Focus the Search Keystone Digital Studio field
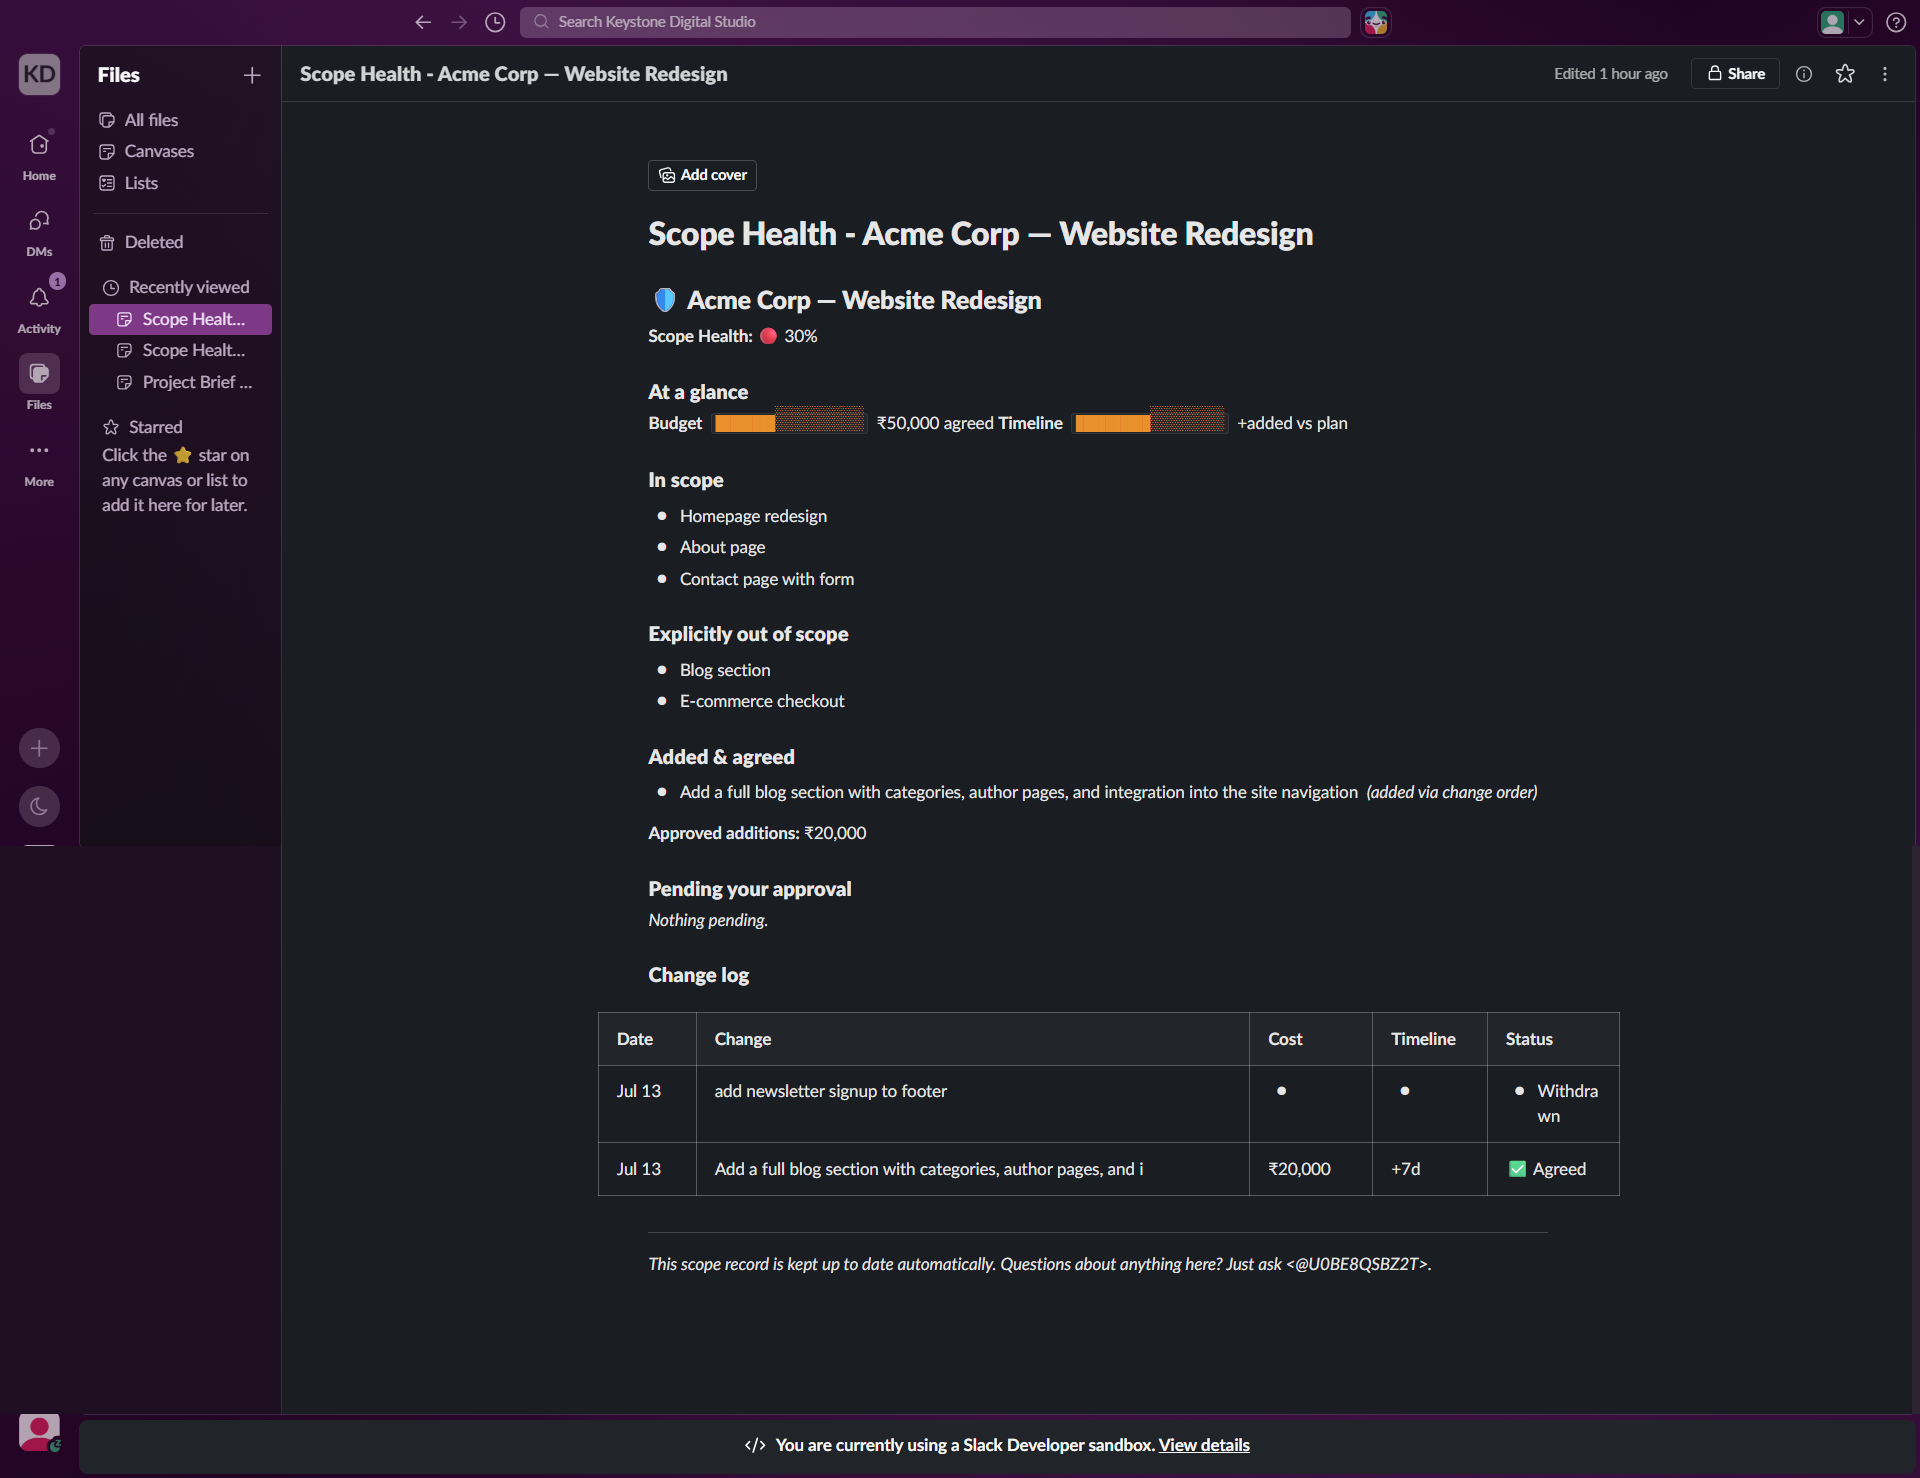Viewport: 1920px width, 1478px height. pyautogui.click(x=935, y=22)
